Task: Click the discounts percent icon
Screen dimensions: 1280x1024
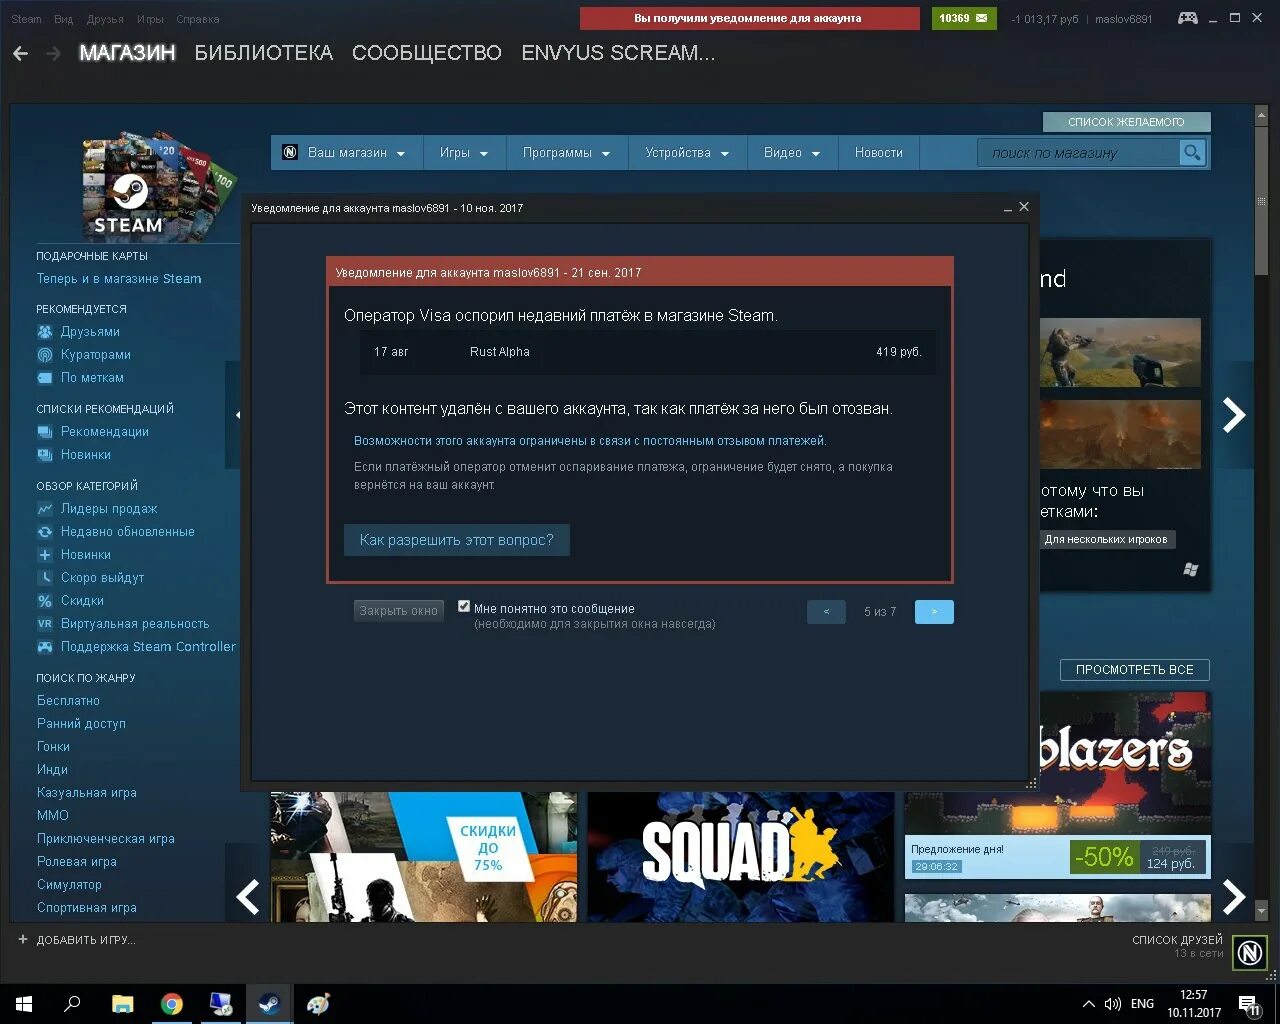Action: click(45, 601)
